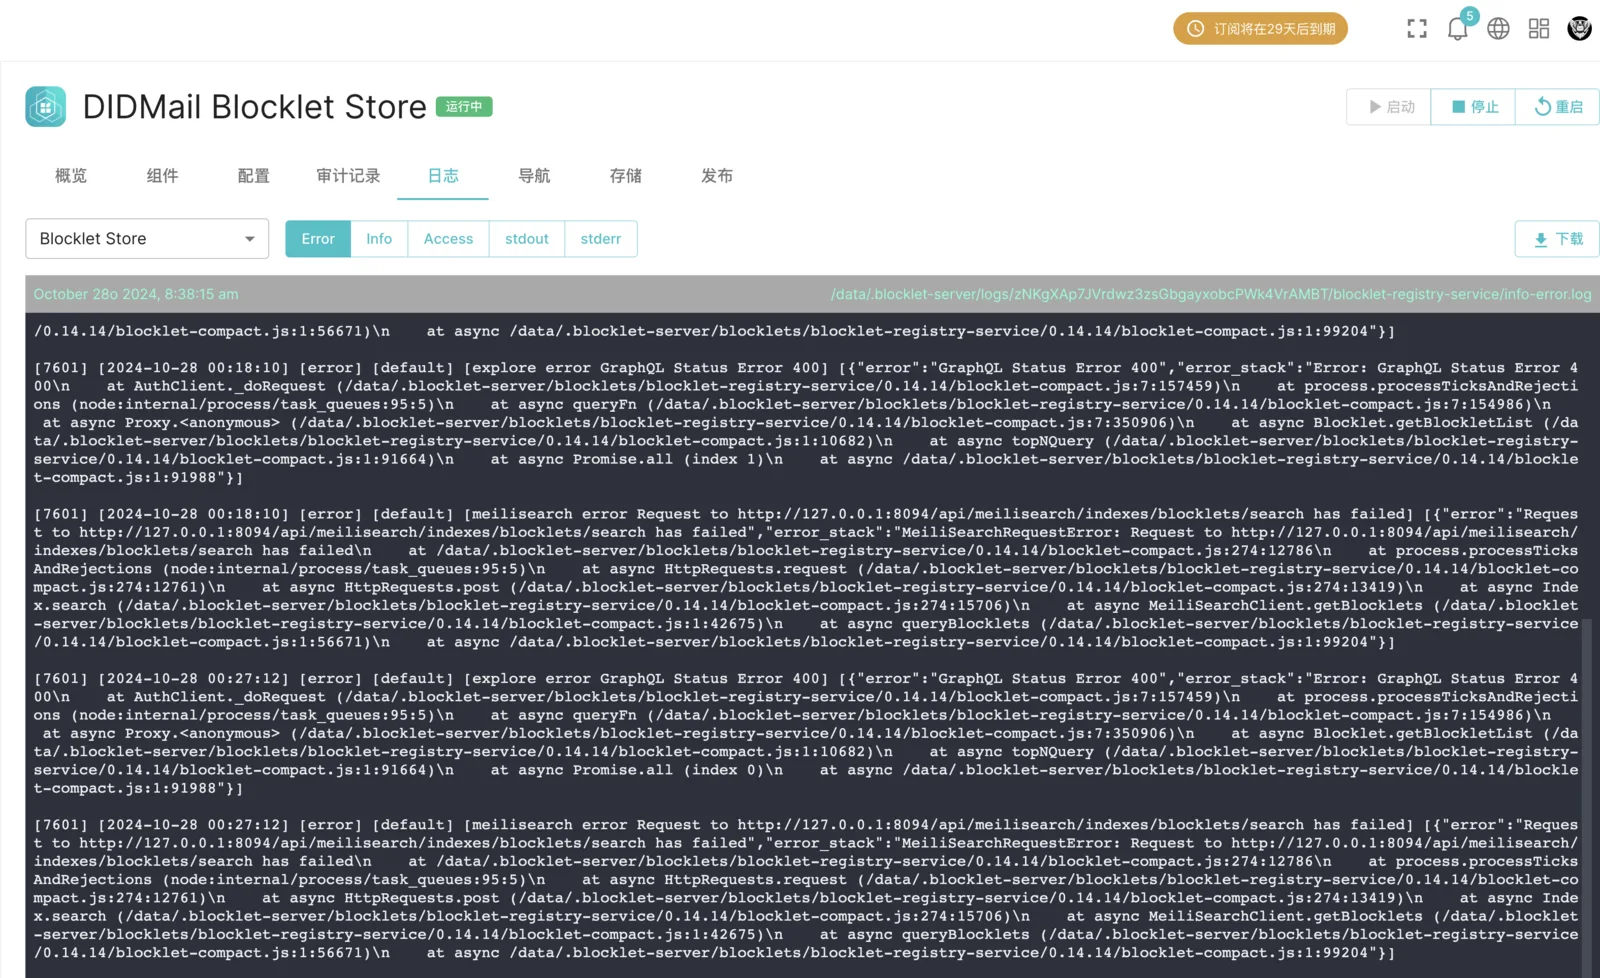Open the language globe selector
Image resolution: width=1600 pixels, height=978 pixels.
[x=1498, y=29]
